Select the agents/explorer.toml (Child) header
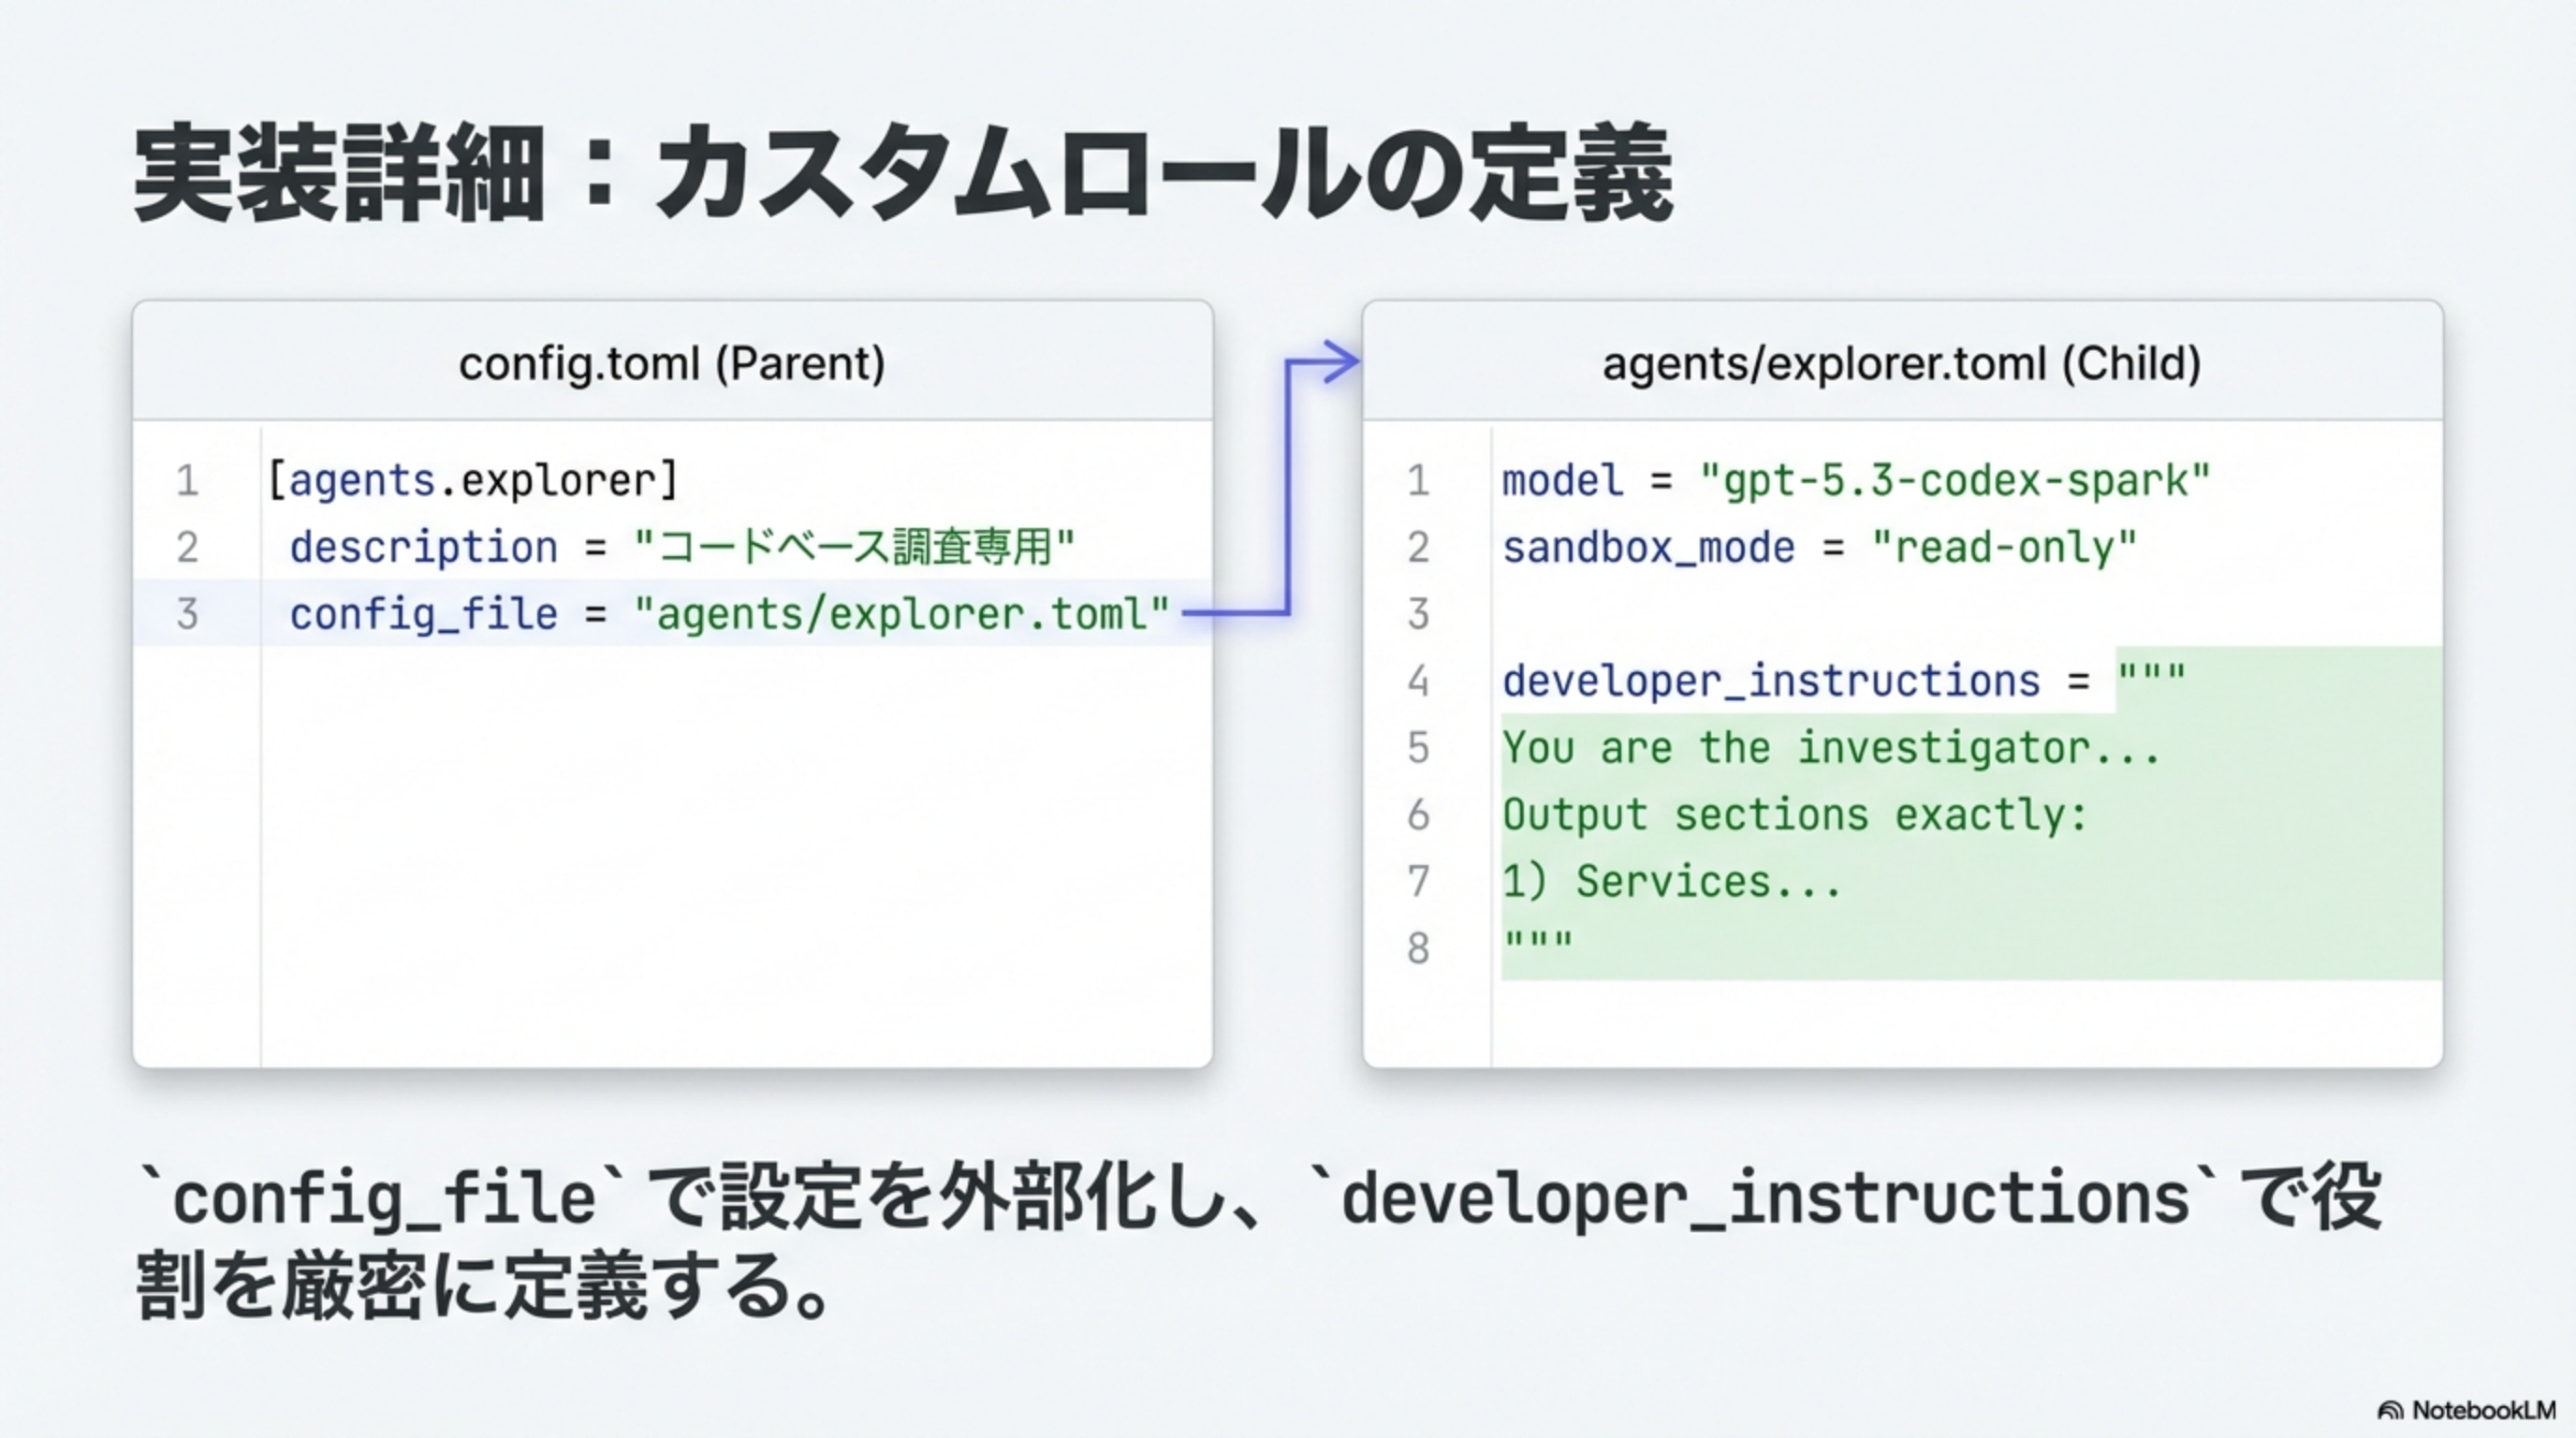The width and height of the screenshot is (2576, 1438). (x=1901, y=363)
